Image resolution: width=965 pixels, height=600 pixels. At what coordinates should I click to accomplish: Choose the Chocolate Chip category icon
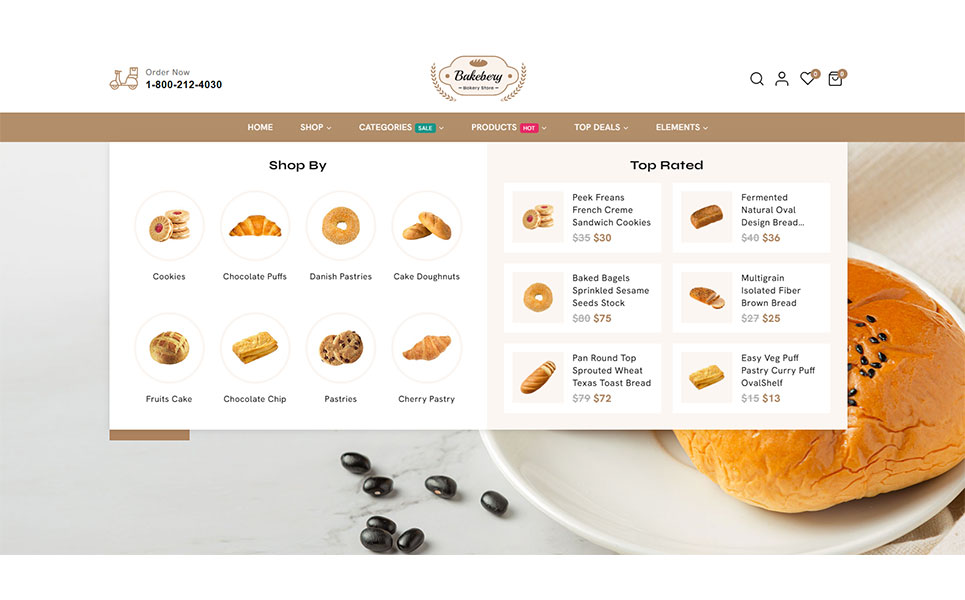[x=255, y=348]
